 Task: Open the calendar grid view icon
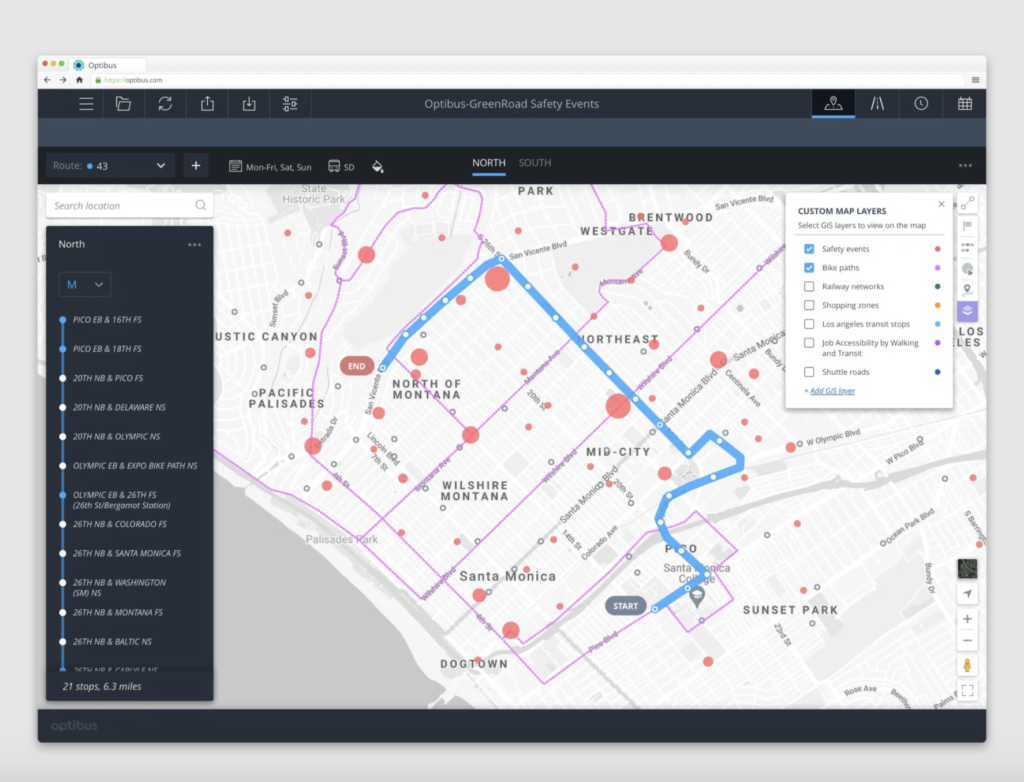coord(964,103)
